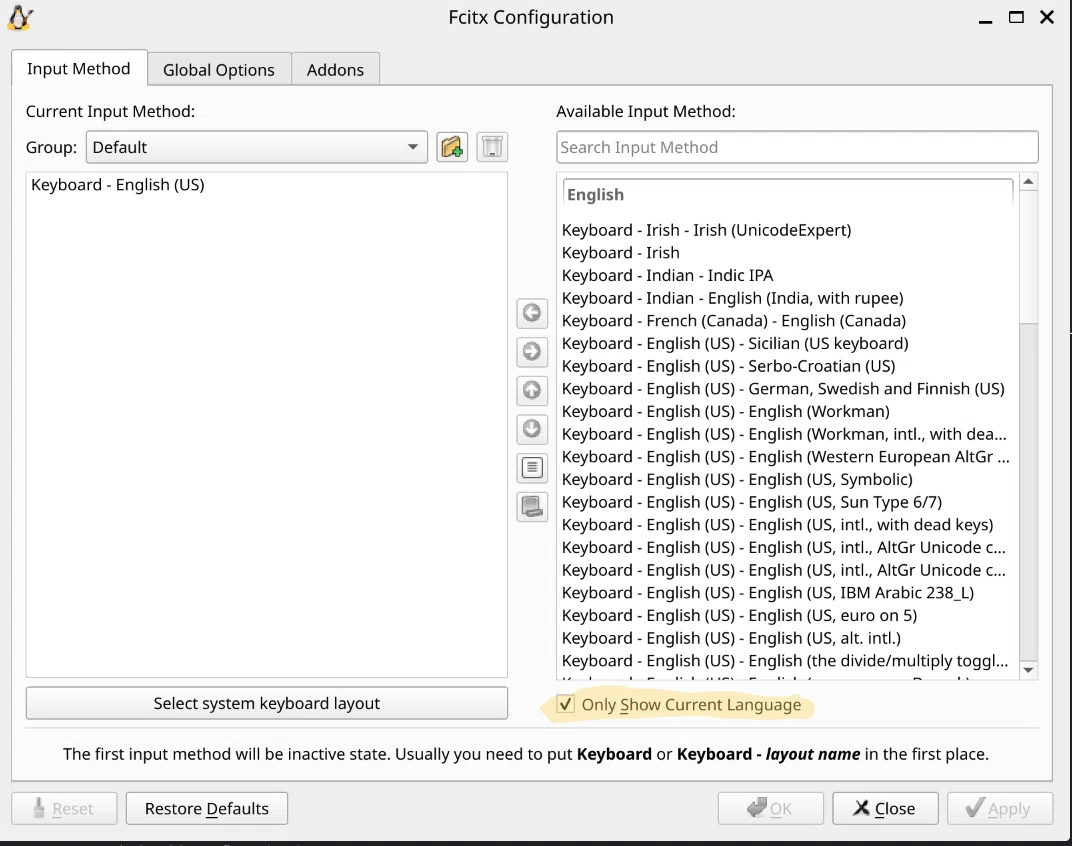The height and width of the screenshot is (846, 1072).
Task: Select the English group header
Action: (788, 194)
